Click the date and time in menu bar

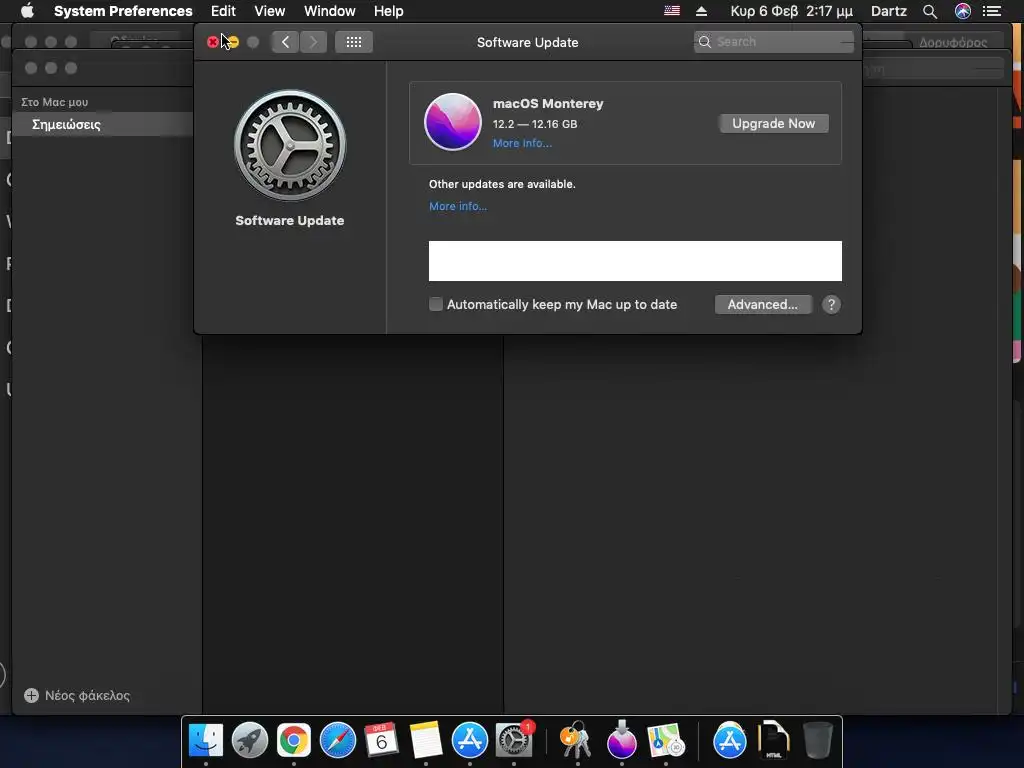tap(791, 11)
